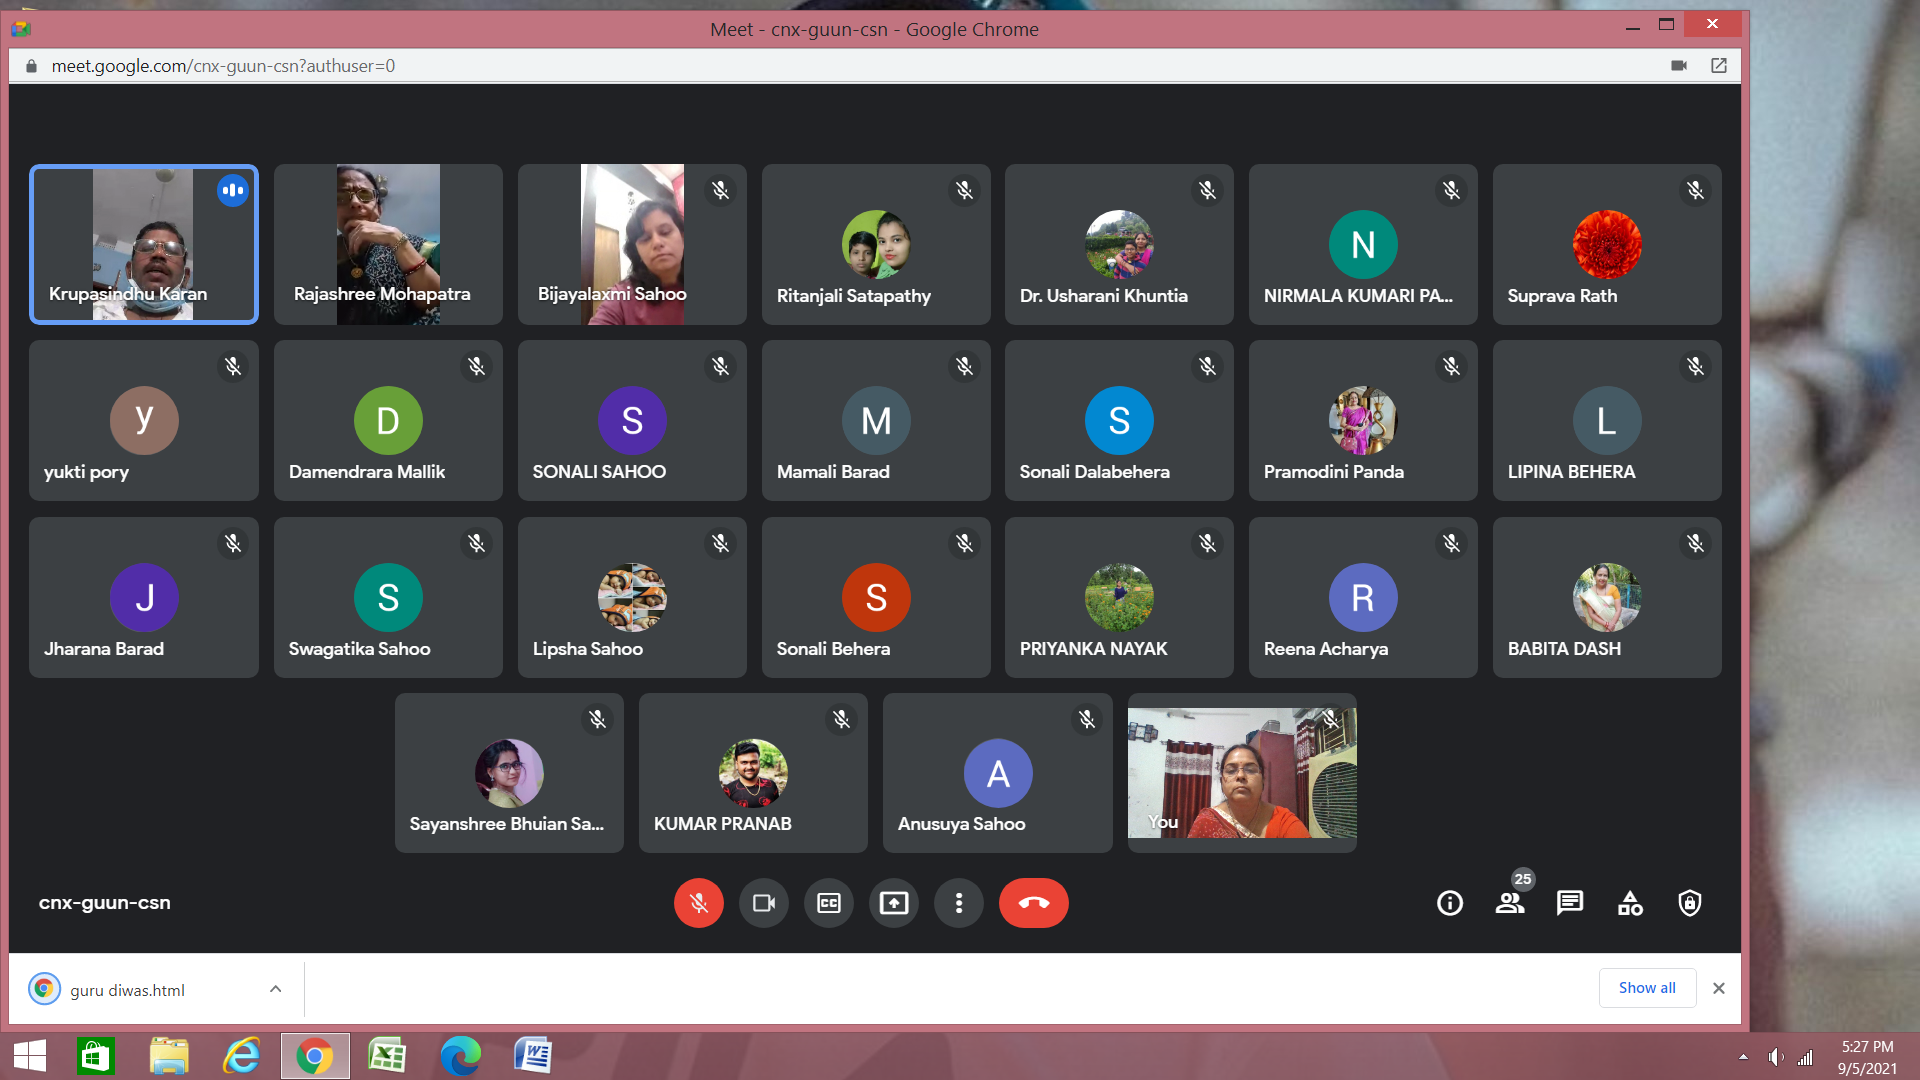
Task: Open the Activities panel
Action: coord(1630,903)
